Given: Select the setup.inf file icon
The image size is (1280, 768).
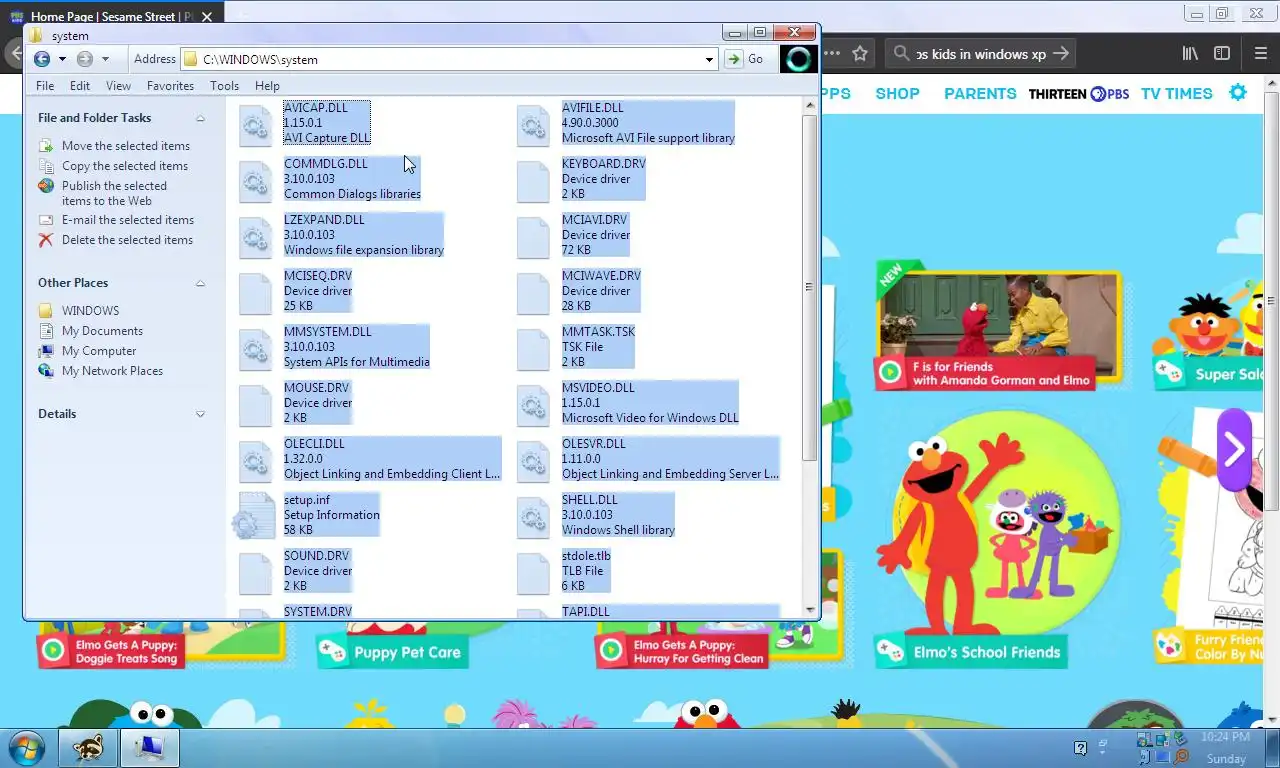Looking at the screenshot, I should (253, 517).
